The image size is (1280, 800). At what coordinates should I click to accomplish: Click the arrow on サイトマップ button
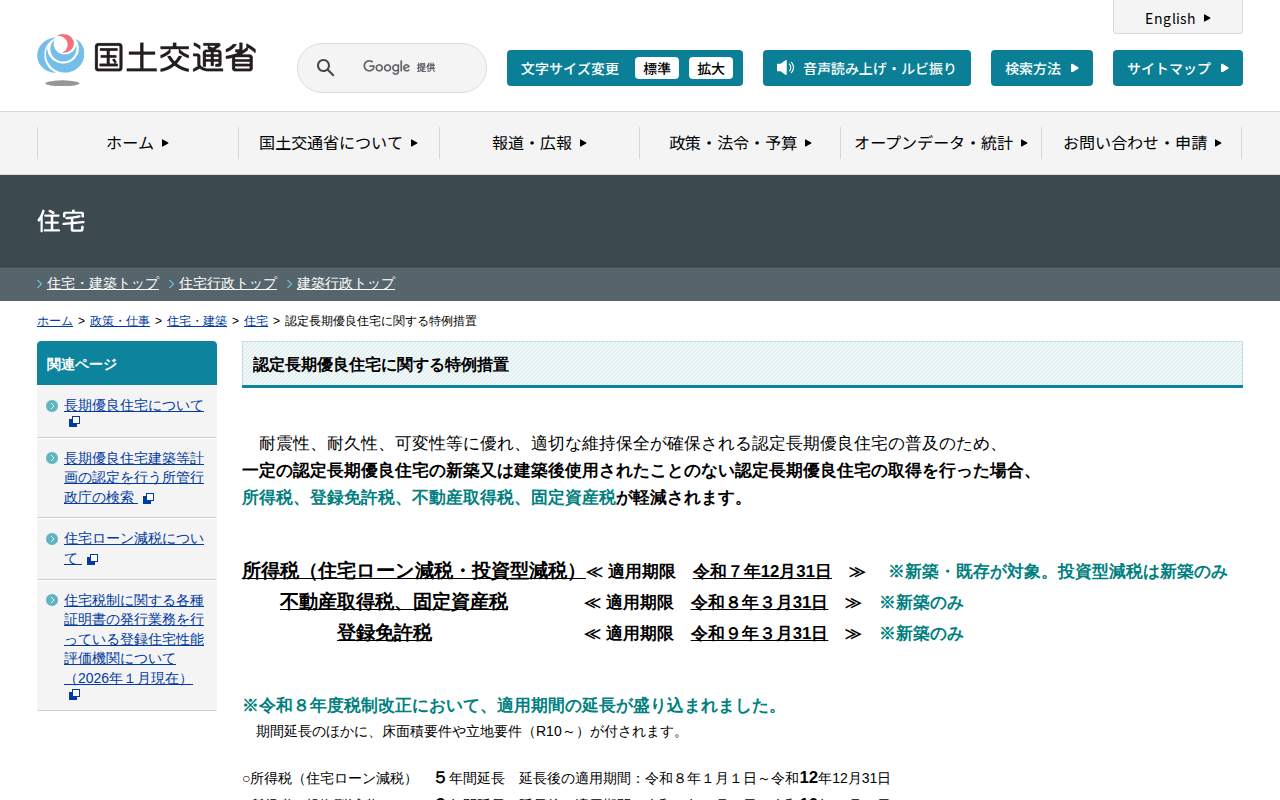tap(1225, 68)
